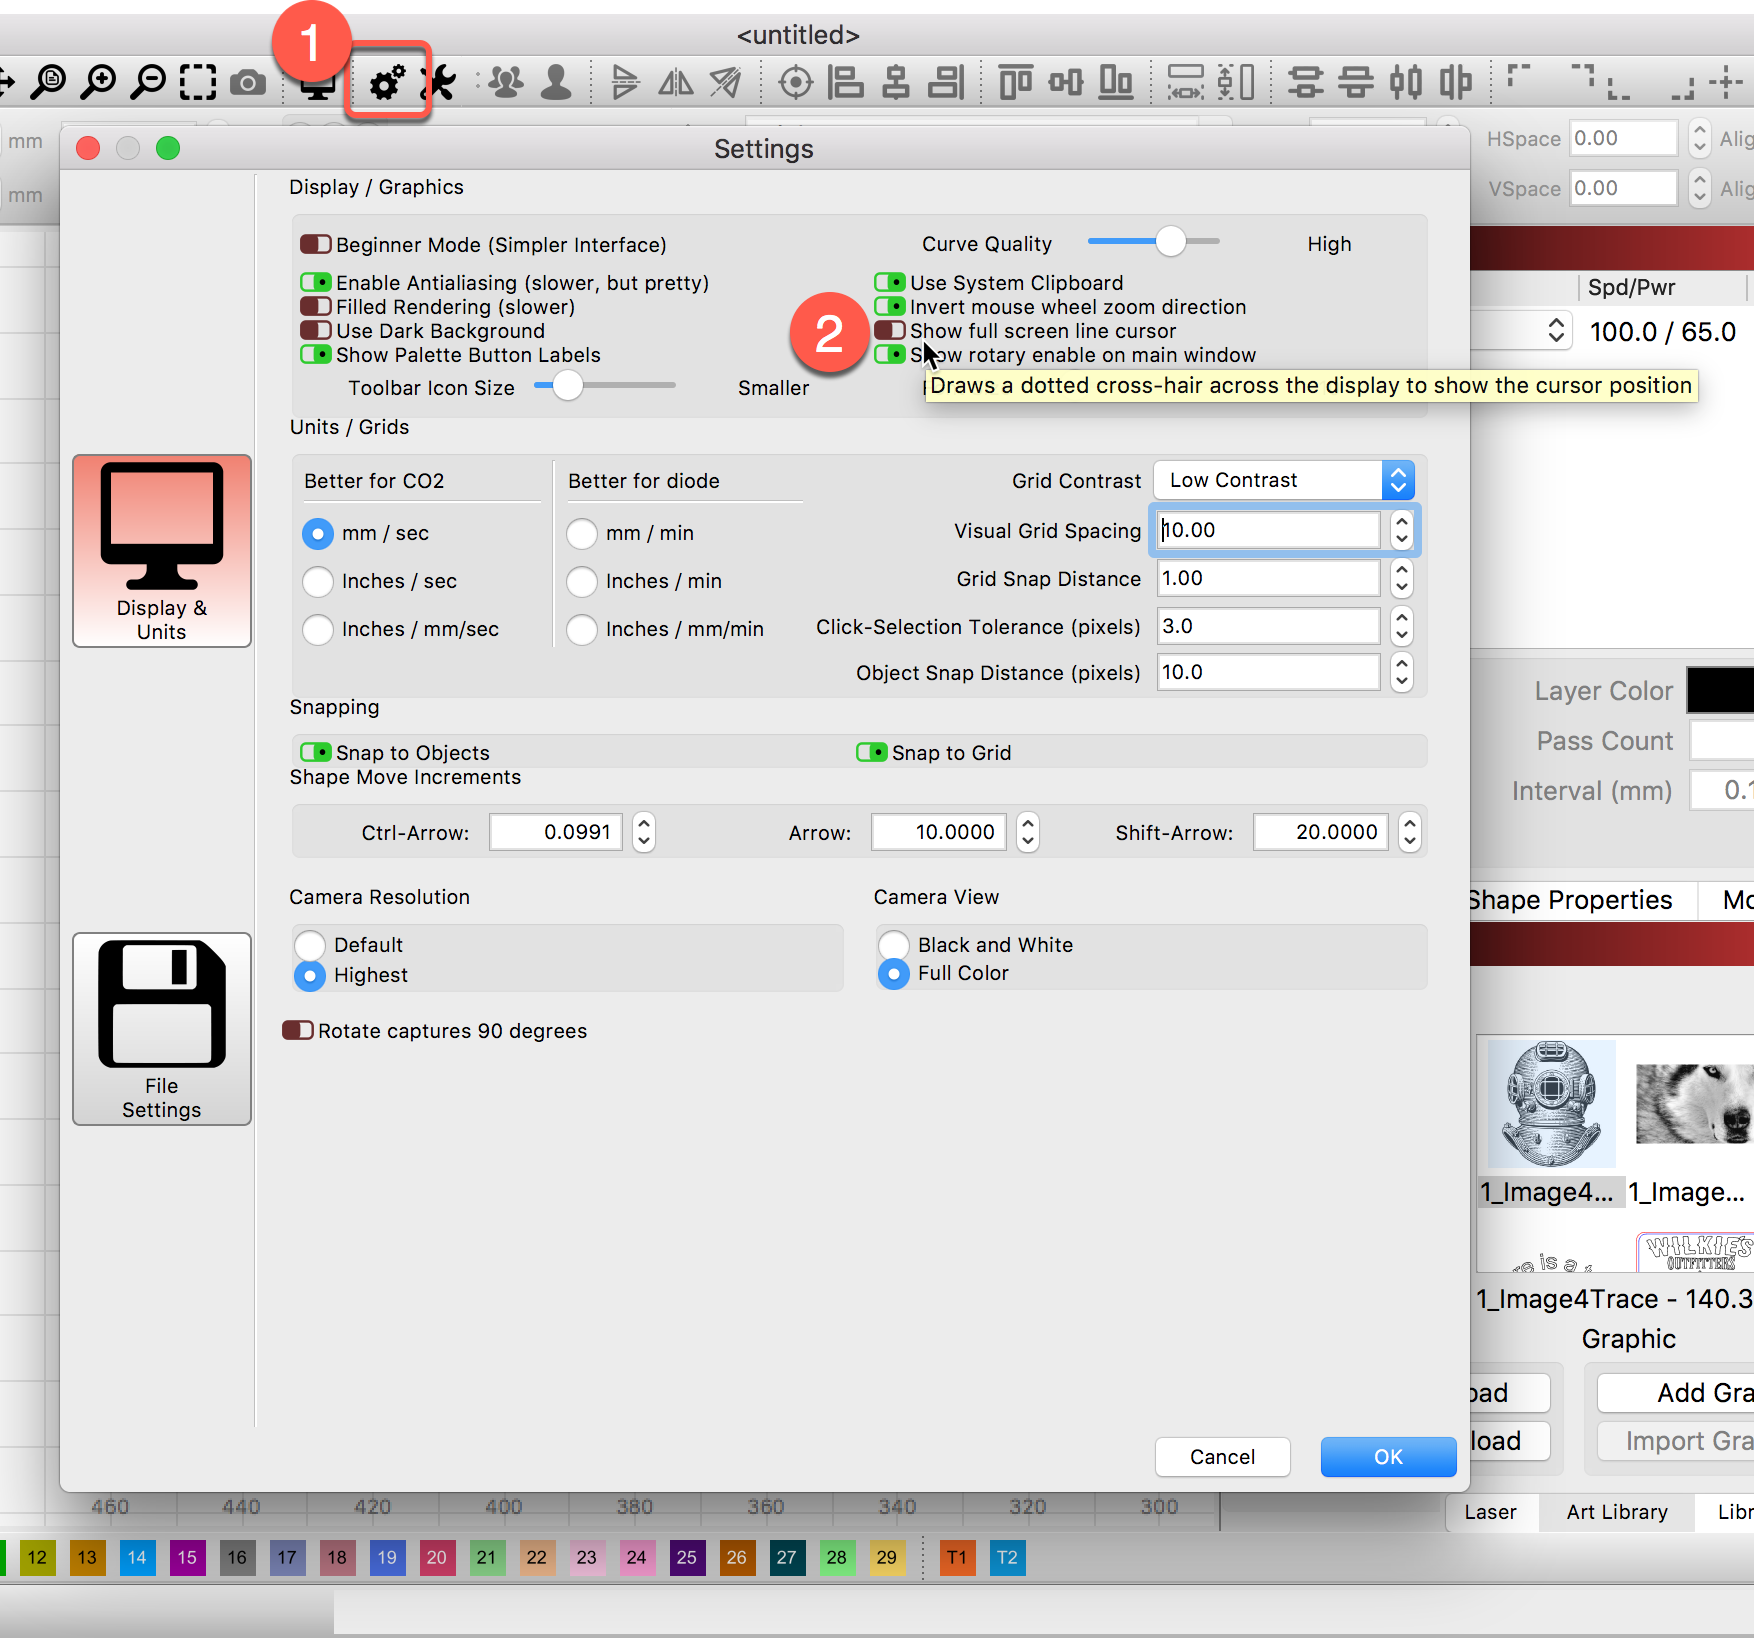Click the Curve Quality slider handle
The width and height of the screenshot is (1754, 1638).
tap(1170, 242)
